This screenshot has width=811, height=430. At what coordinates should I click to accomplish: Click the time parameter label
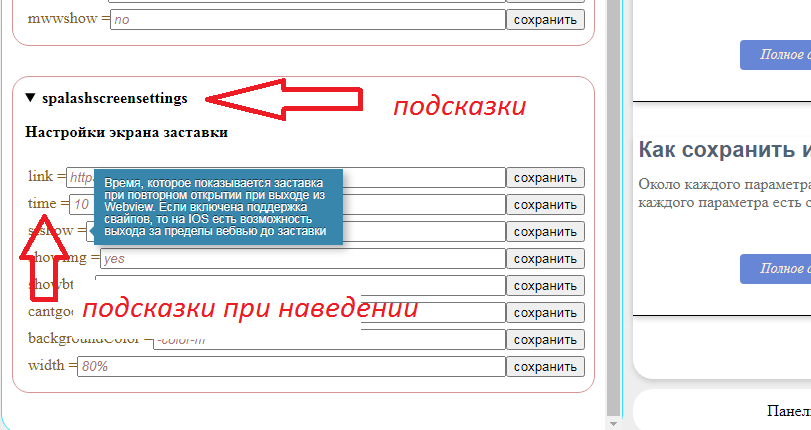click(42, 204)
